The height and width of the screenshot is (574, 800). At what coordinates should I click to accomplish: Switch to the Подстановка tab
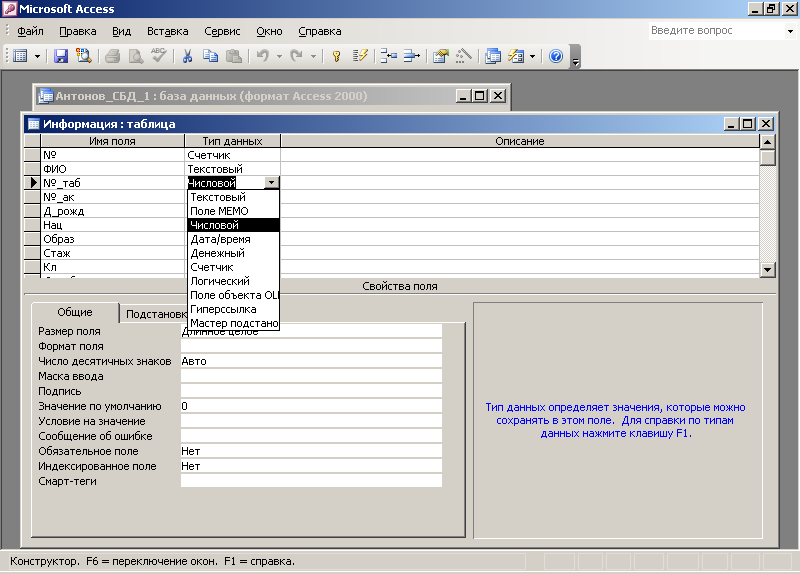point(156,314)
